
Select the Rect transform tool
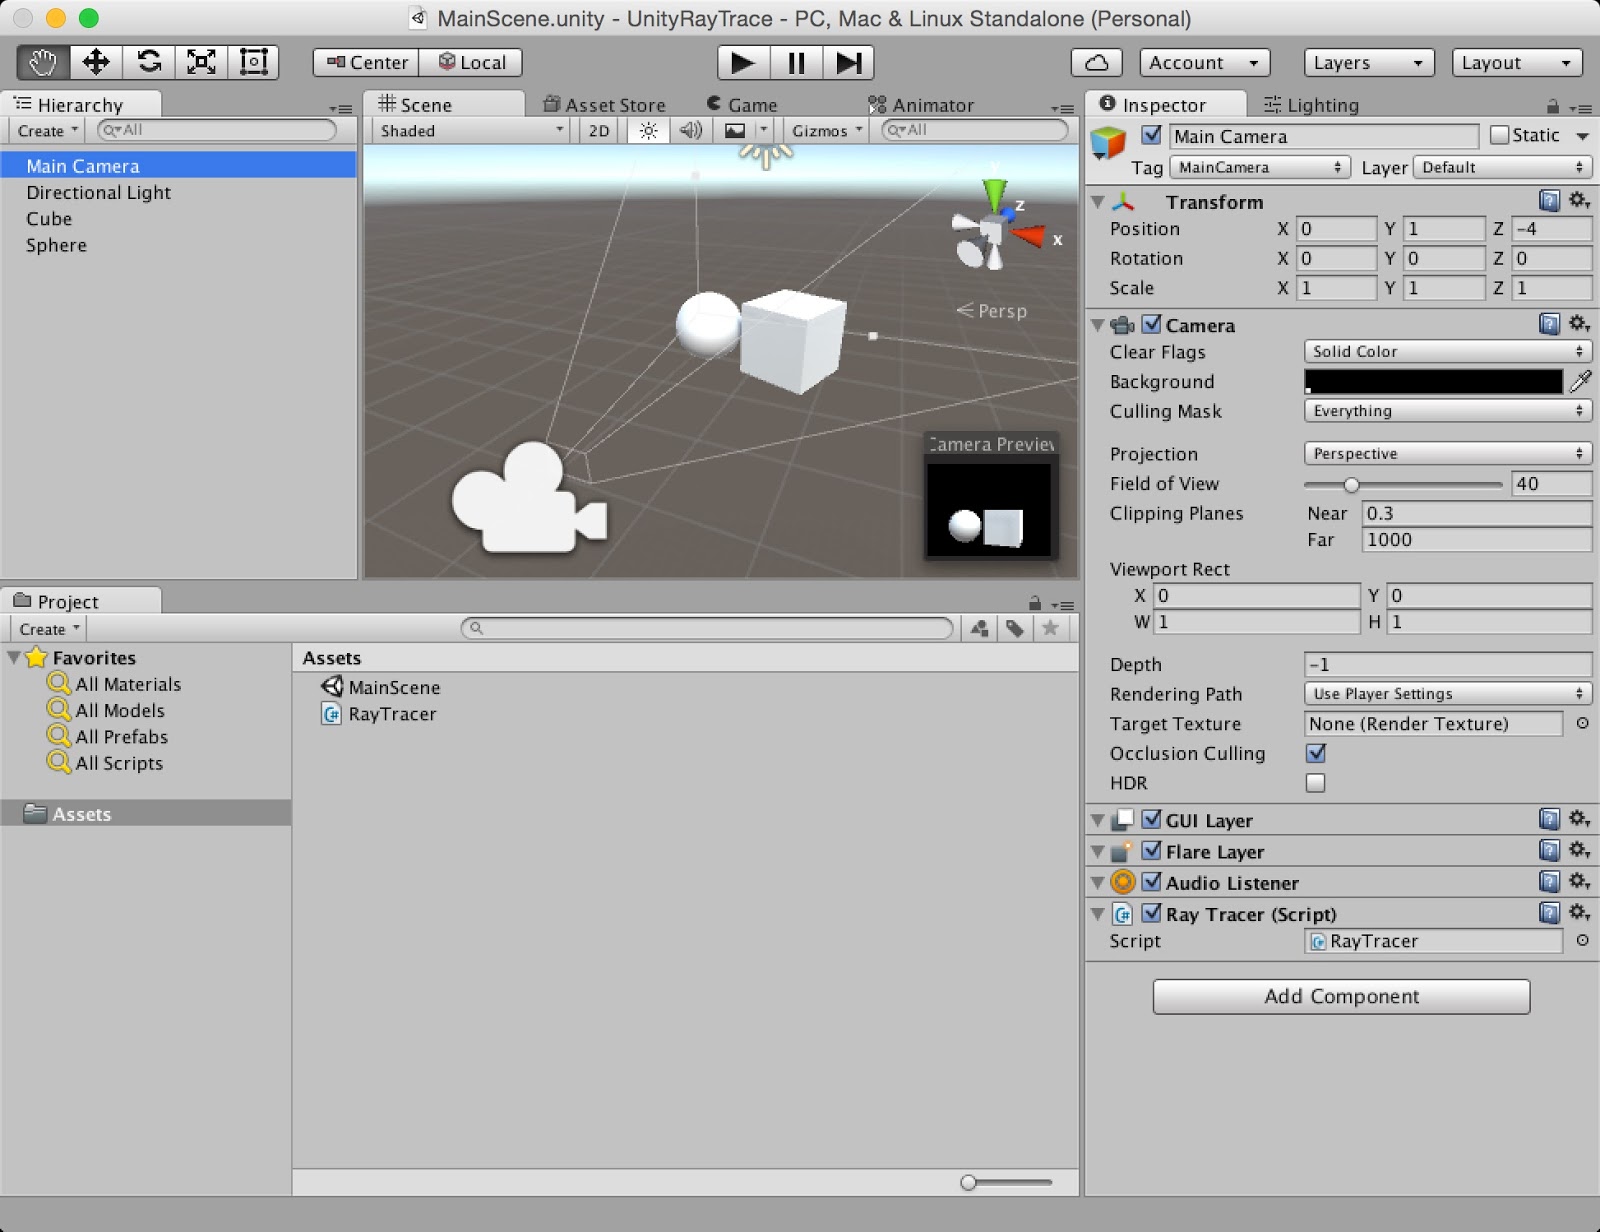[x=254, y=62]
